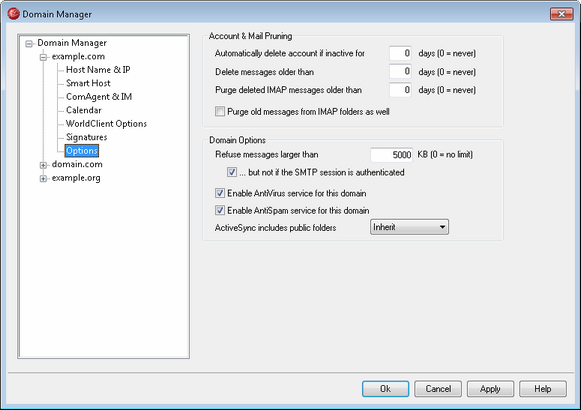Click the Domain Manager title bar icon
Viewport: 581px width, 410px height.
point(13,14)
